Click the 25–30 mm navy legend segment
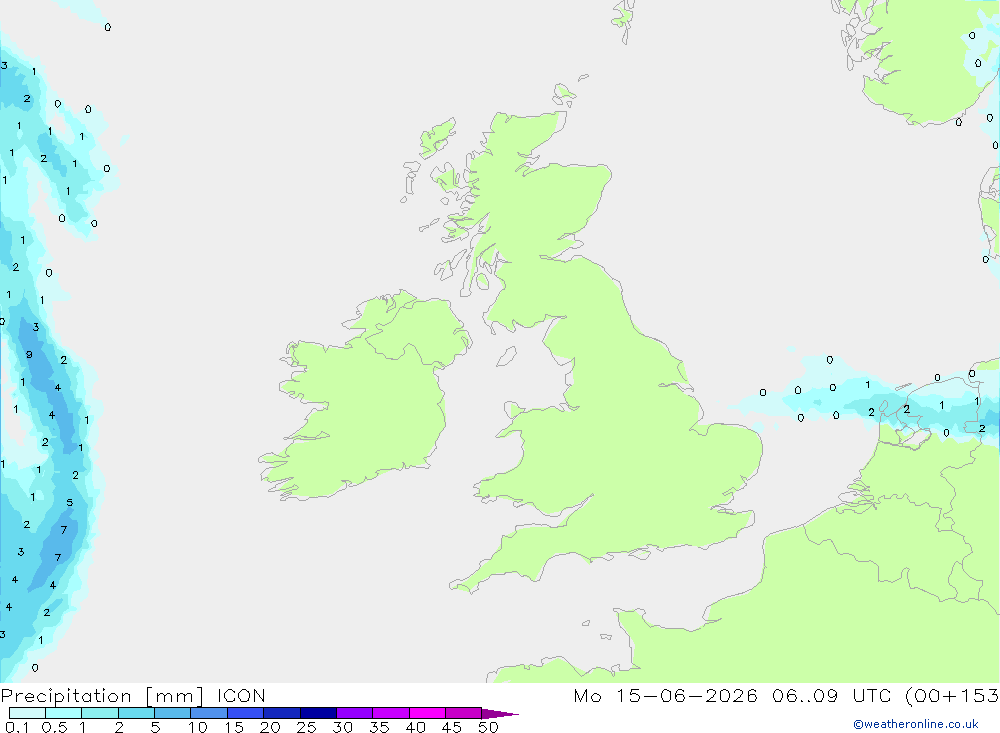The width and height of the screenshot is (1000, 733). [318, 713]
